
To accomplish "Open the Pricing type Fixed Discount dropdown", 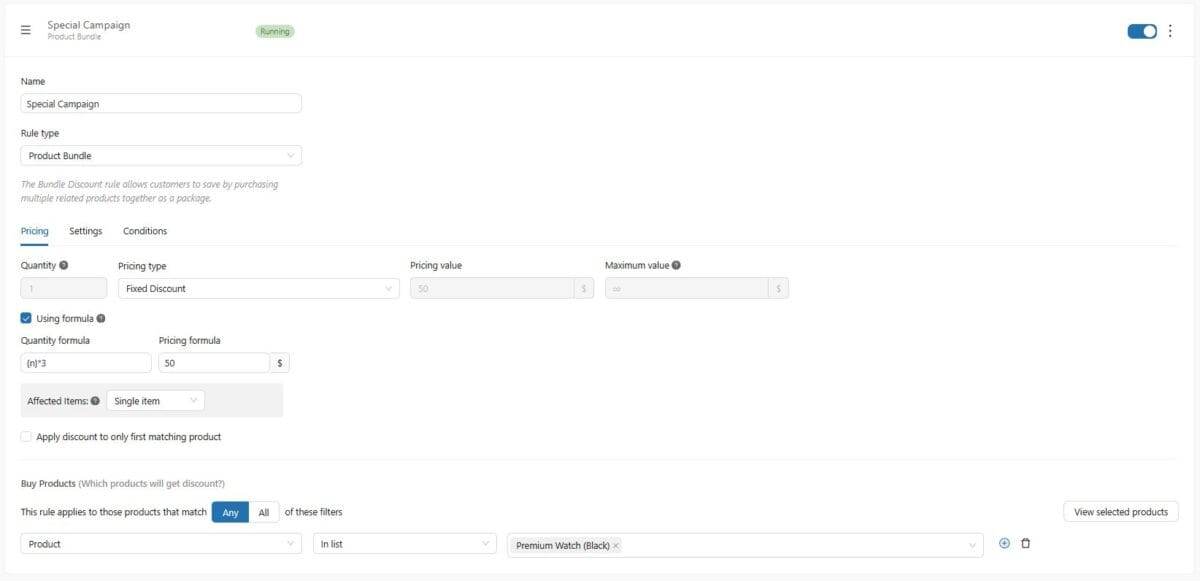I will [x=259, y=288].
